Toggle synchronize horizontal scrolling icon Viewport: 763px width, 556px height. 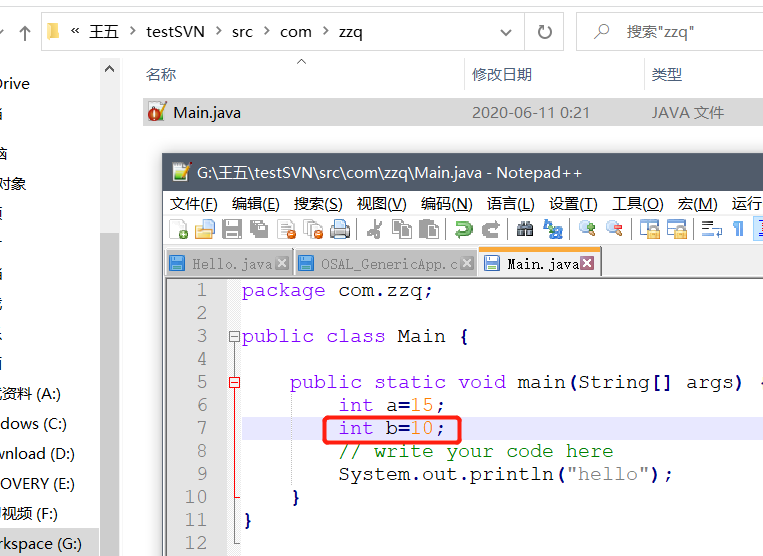(x=676, y=229)
